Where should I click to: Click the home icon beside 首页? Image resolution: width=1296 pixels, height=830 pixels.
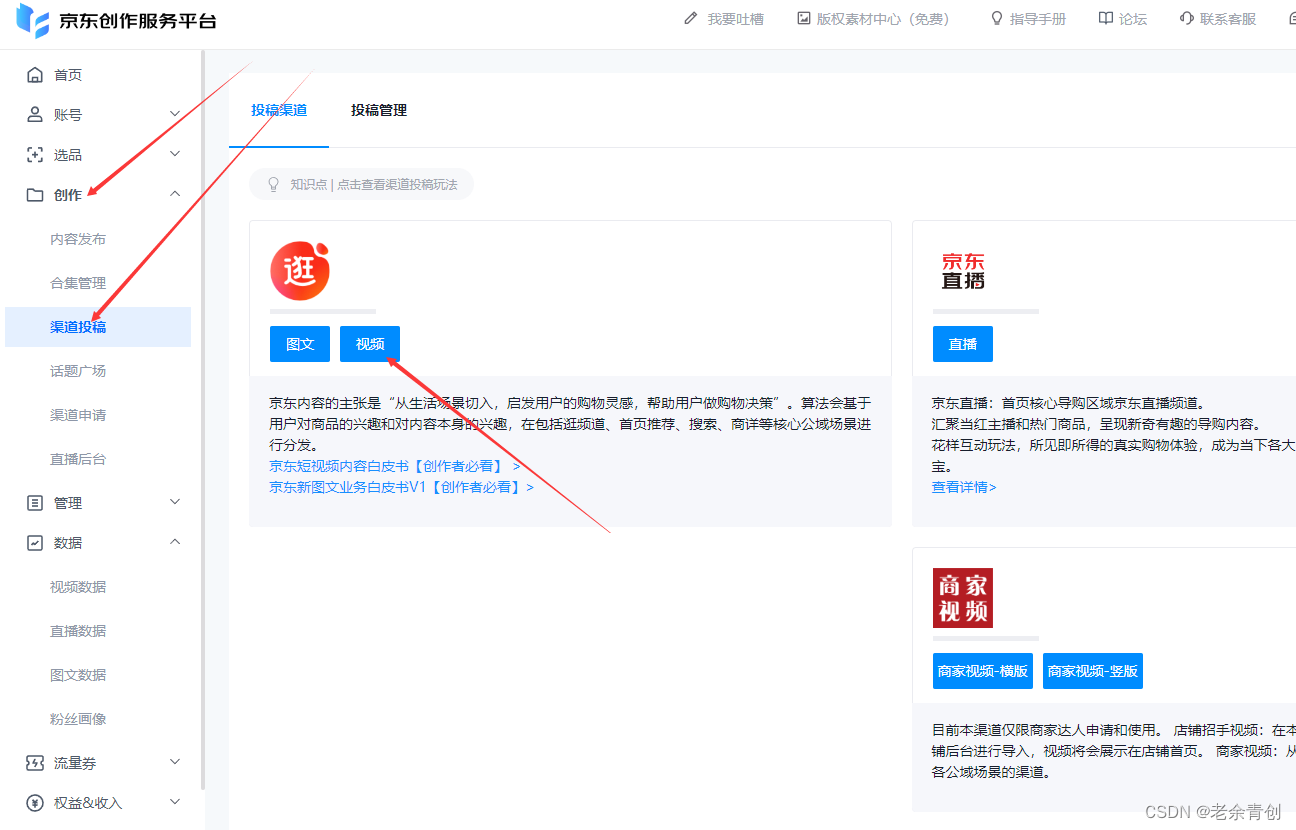[35, 75]
